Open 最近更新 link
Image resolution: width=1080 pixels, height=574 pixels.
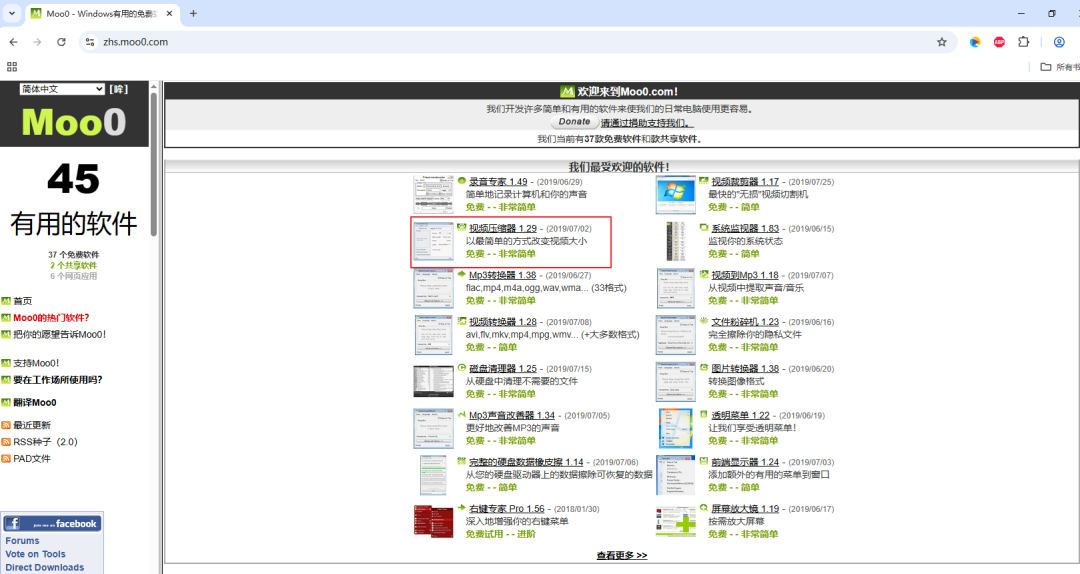32,425
